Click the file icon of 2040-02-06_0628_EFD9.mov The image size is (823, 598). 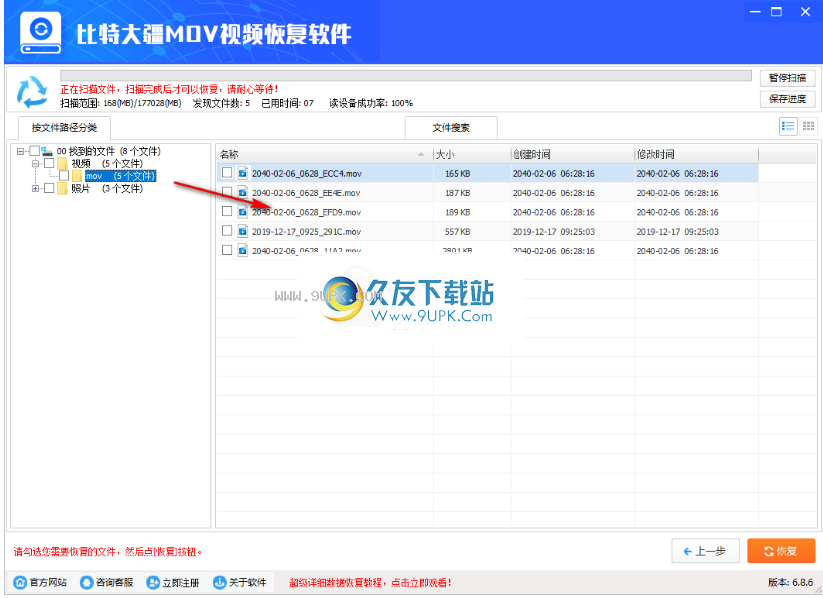(242, 212)
